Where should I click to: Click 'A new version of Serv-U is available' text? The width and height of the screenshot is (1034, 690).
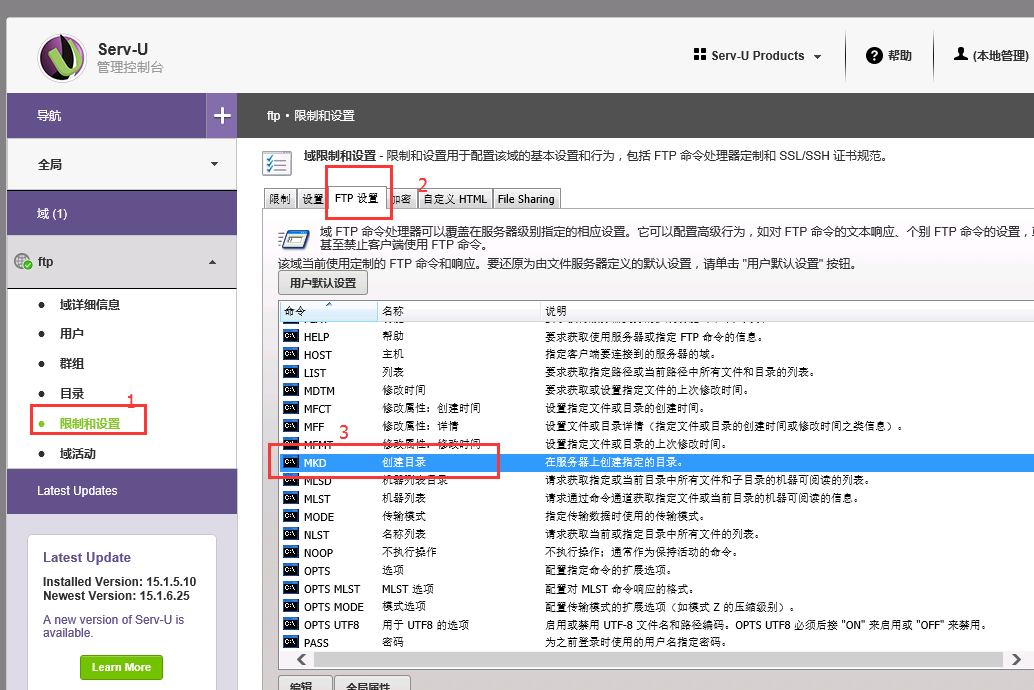point(113,626)
